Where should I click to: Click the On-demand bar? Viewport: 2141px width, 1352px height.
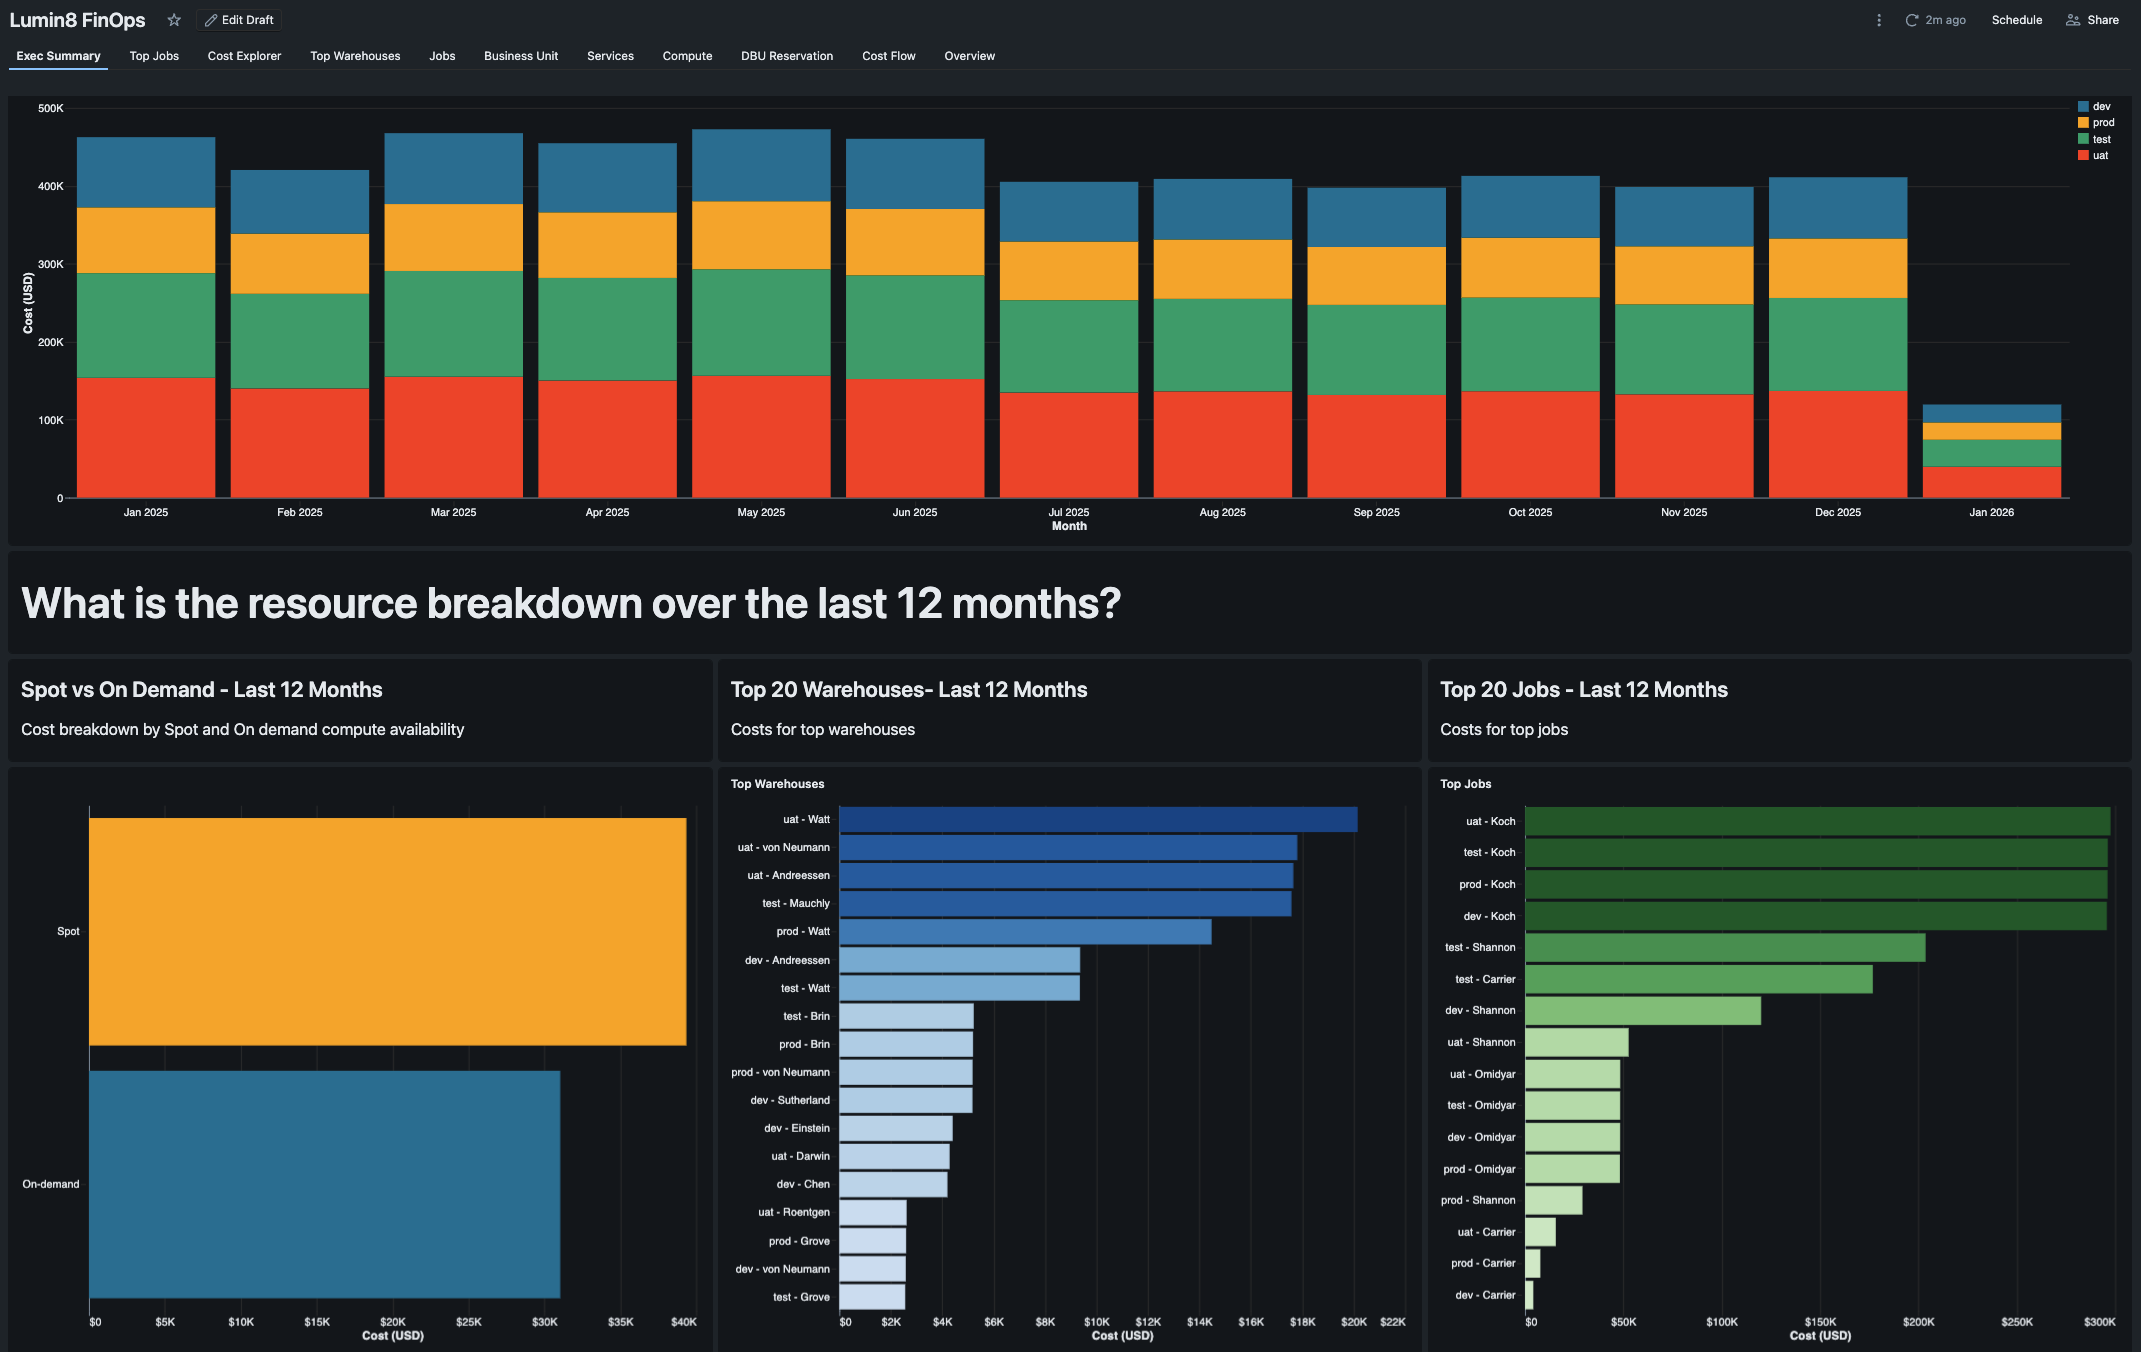pyautogui.click(x=324, y=1184)
